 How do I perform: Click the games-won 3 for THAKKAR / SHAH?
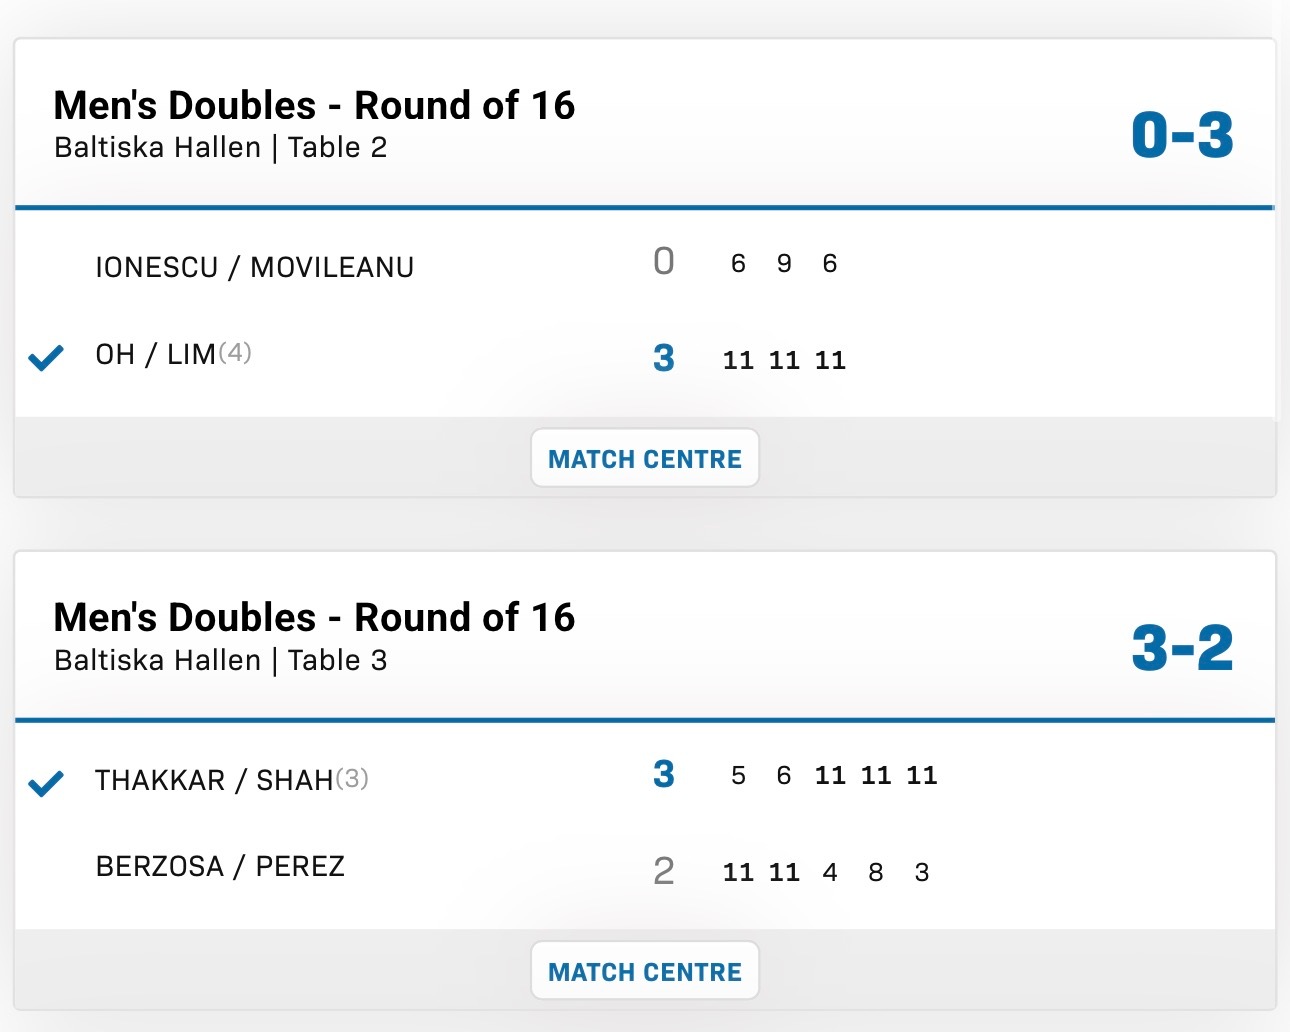(x=664, y=774)
